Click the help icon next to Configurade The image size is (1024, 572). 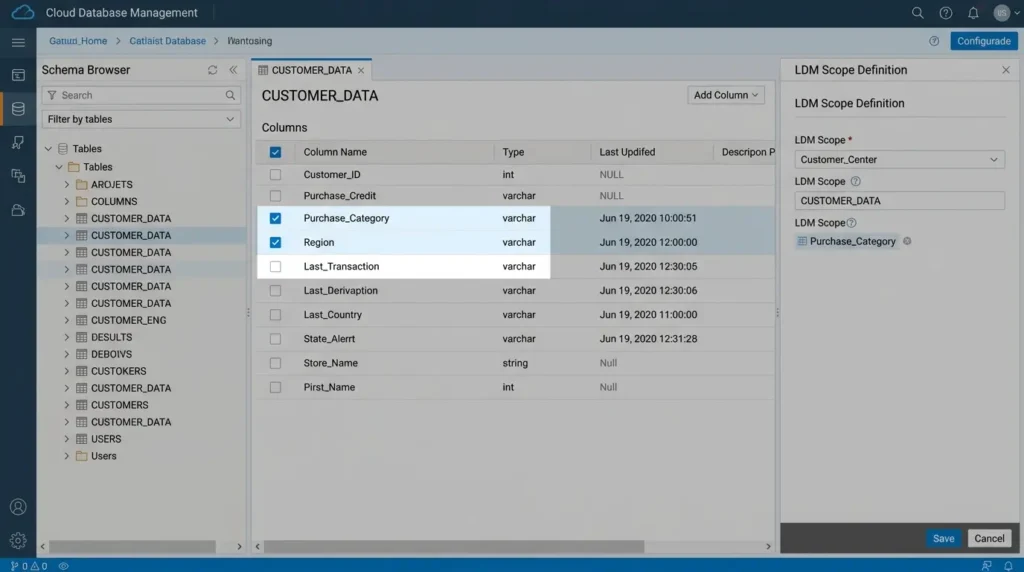point(934,41)
